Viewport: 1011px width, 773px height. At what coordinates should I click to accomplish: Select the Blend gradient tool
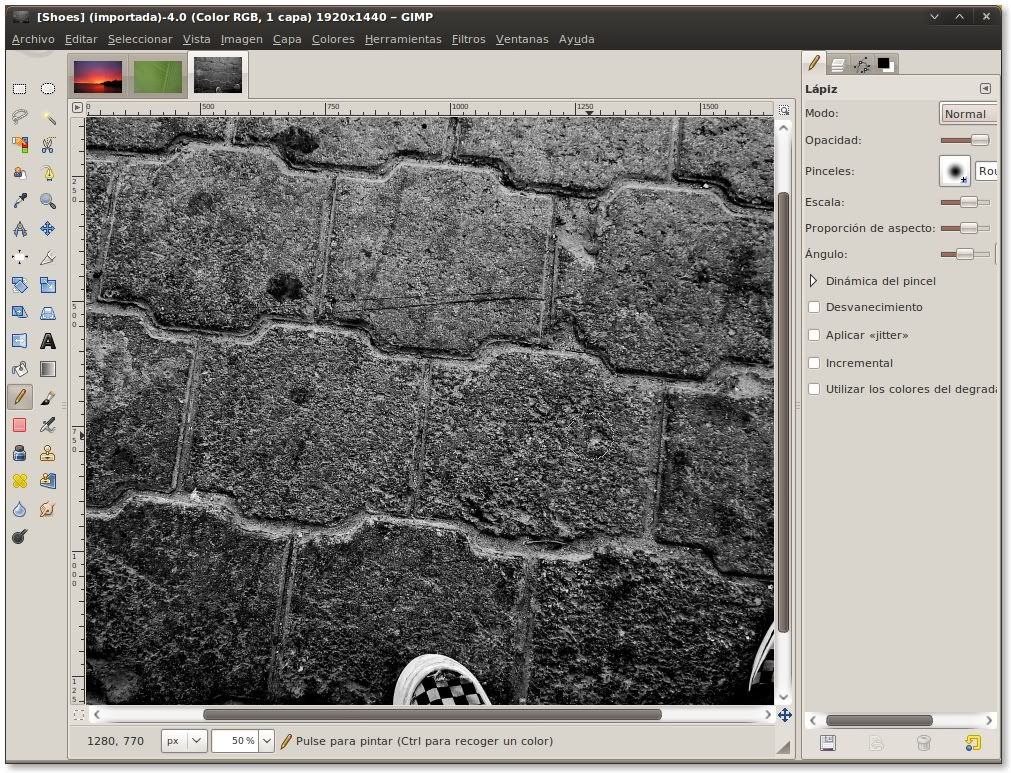click(48, 369)
